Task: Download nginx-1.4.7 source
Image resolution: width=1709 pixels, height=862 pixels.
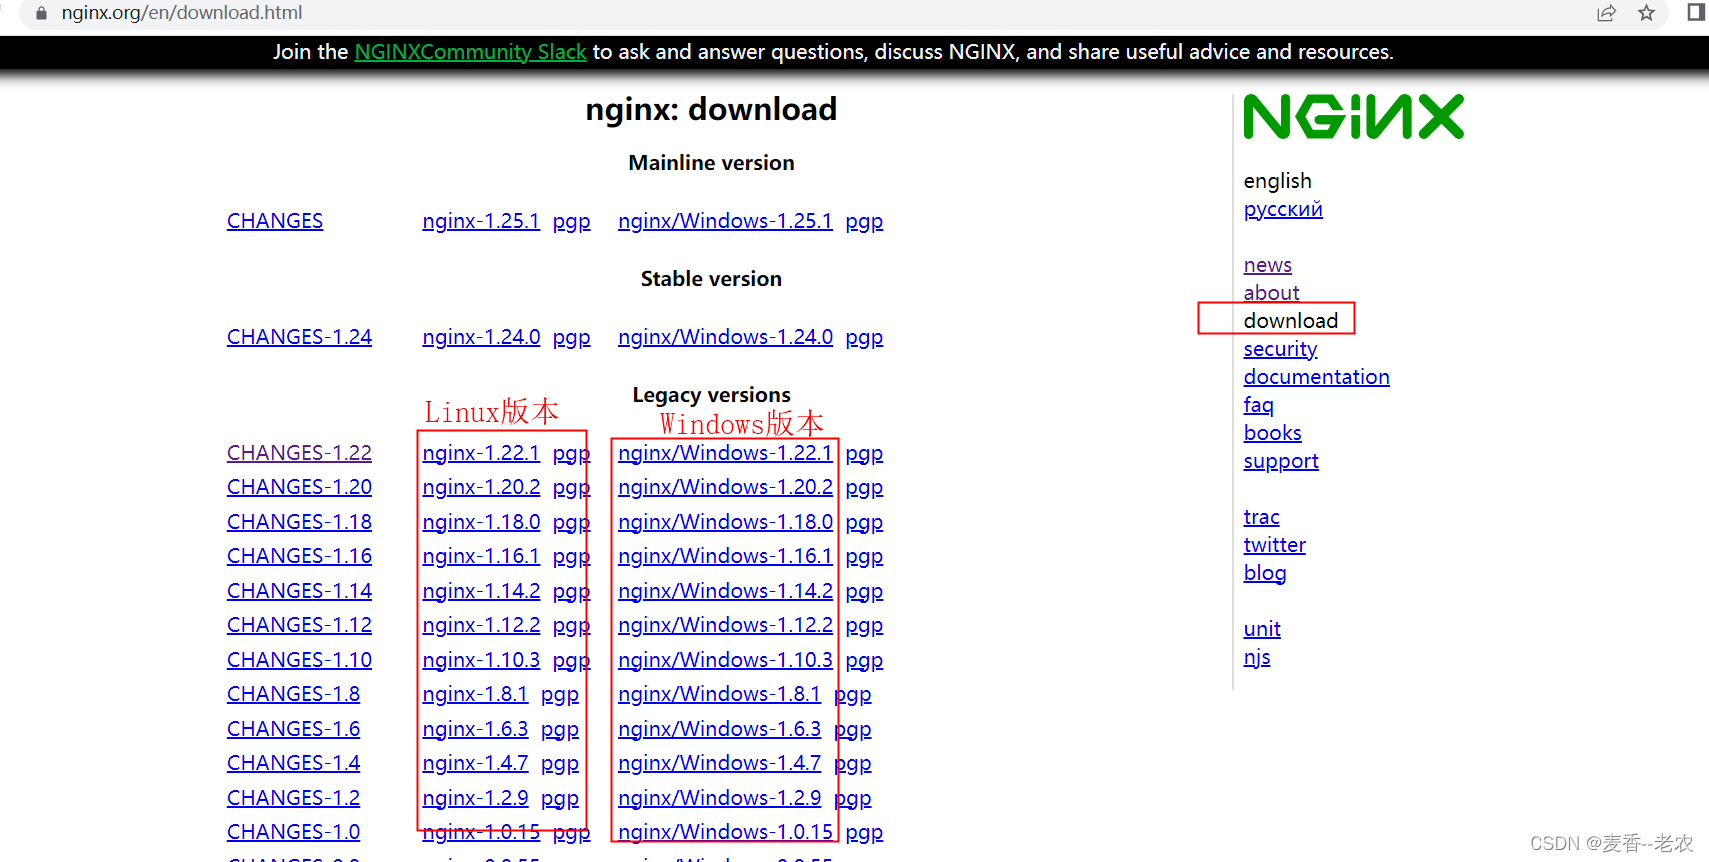Action: [475, 763]
